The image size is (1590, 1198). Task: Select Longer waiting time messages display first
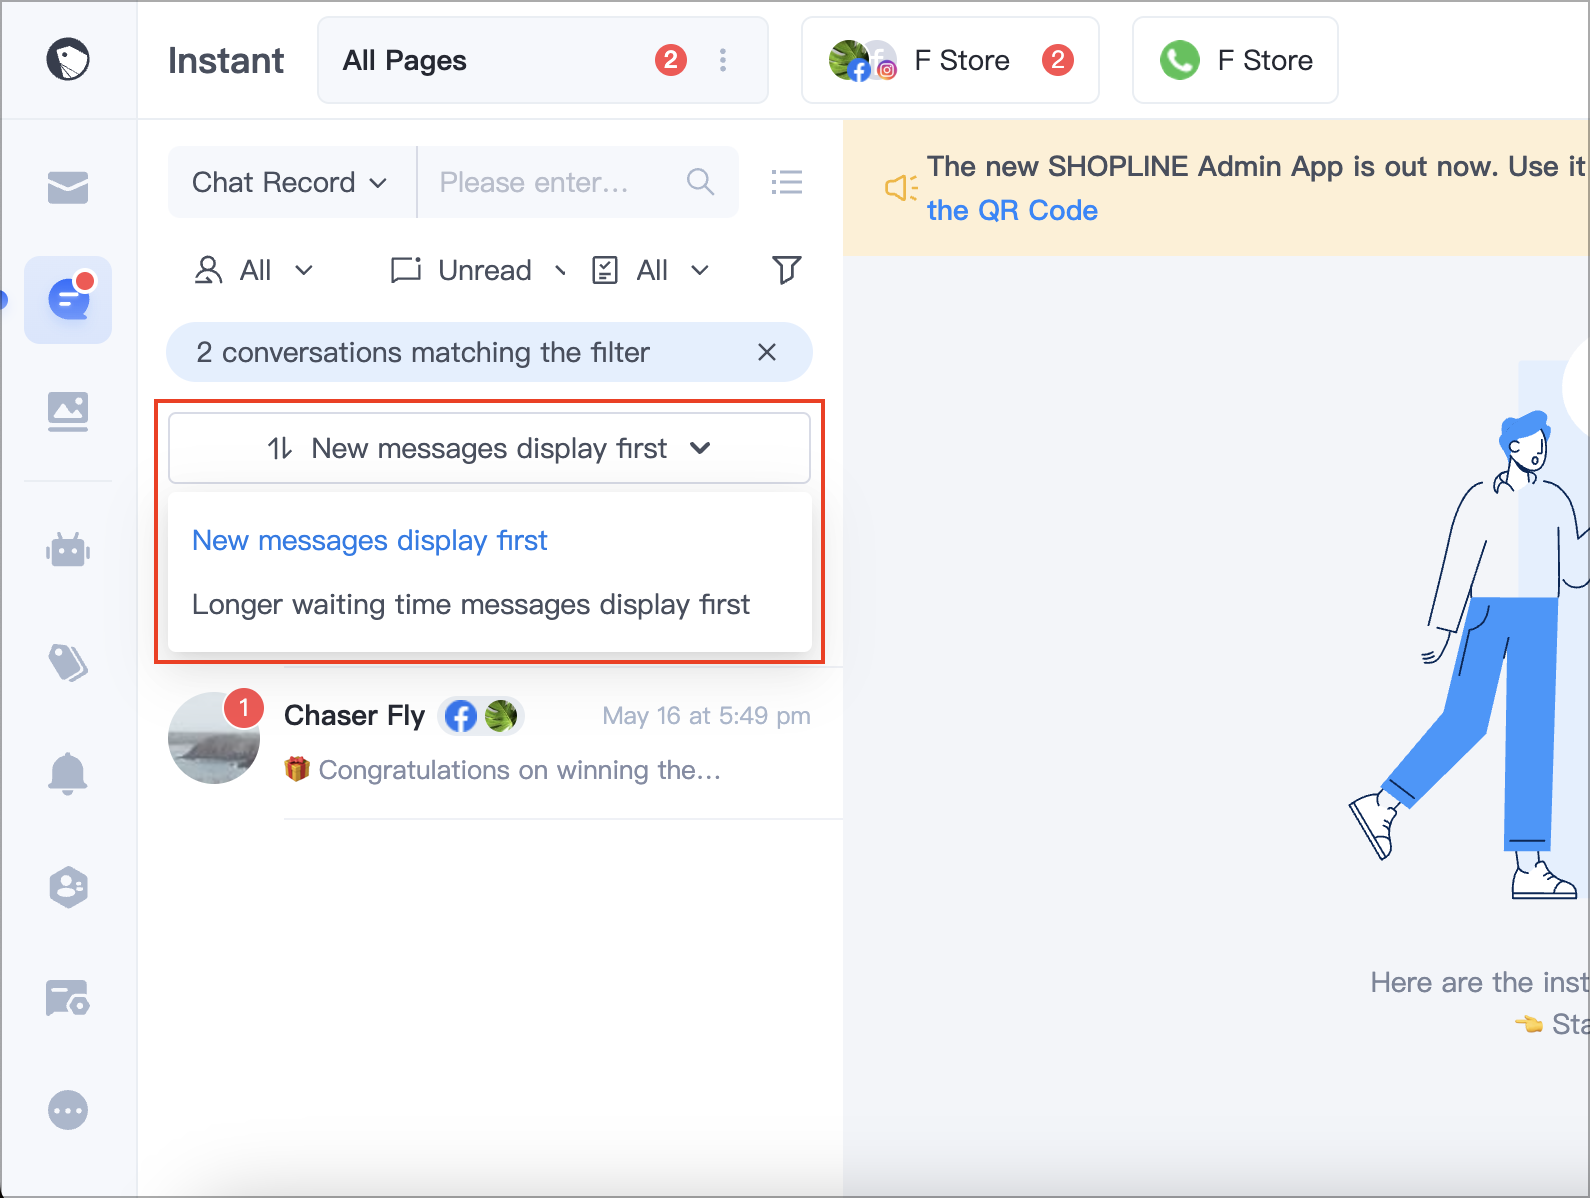pos(471,604)
